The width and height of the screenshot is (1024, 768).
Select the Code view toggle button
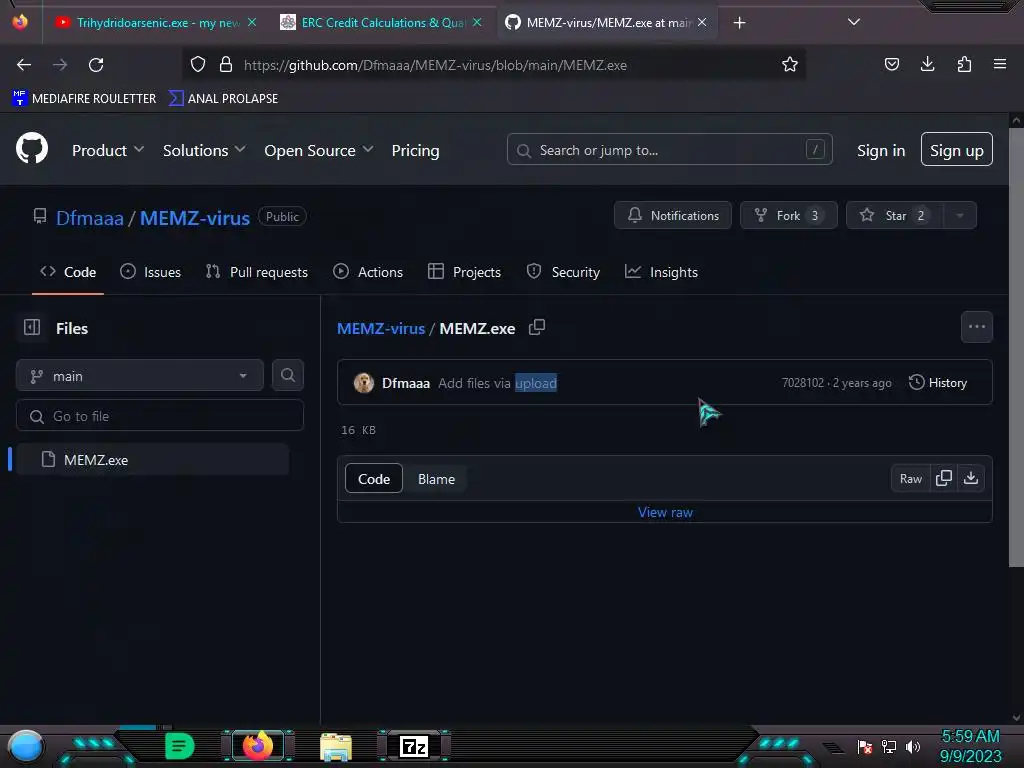pyautogui.click(x=374, y=479)
